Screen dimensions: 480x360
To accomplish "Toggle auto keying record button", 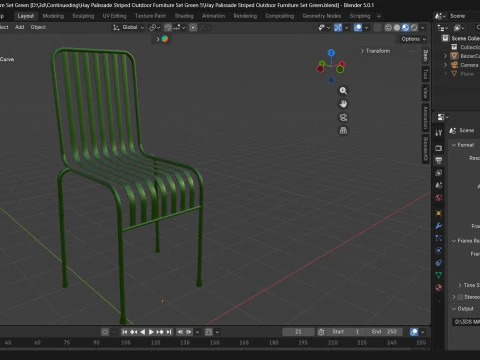I will (x=105, y=332).
